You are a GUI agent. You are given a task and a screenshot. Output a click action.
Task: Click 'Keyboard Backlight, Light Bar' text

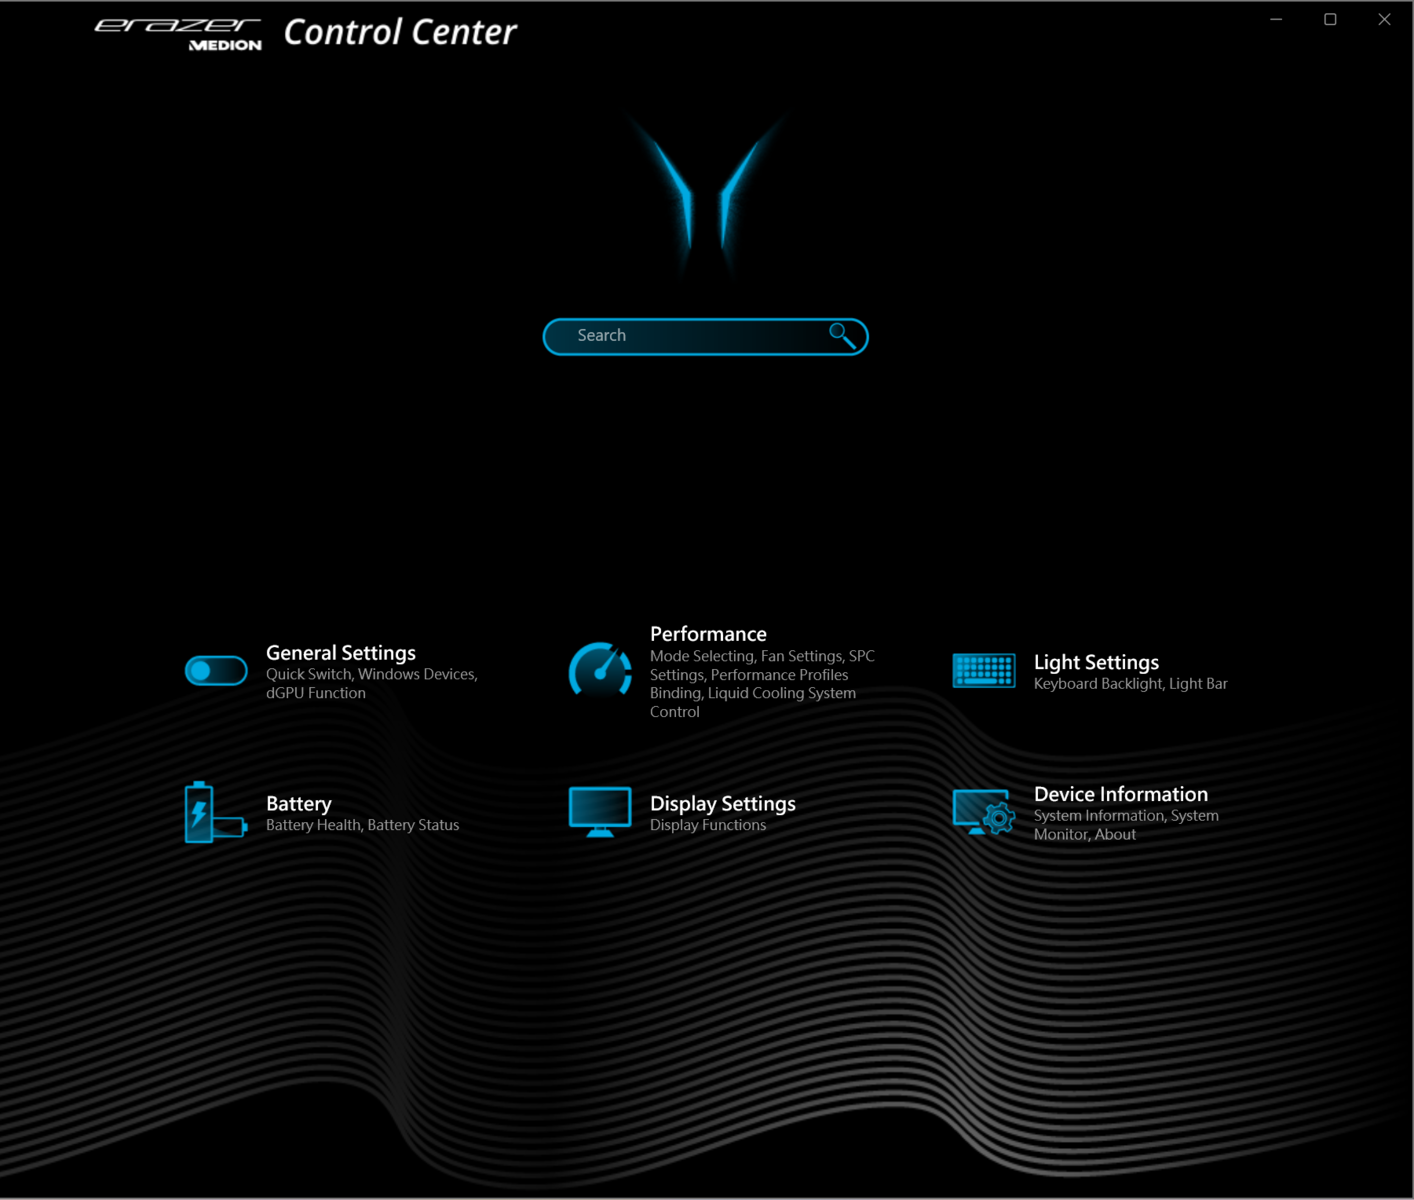[x=1131, y=684]
